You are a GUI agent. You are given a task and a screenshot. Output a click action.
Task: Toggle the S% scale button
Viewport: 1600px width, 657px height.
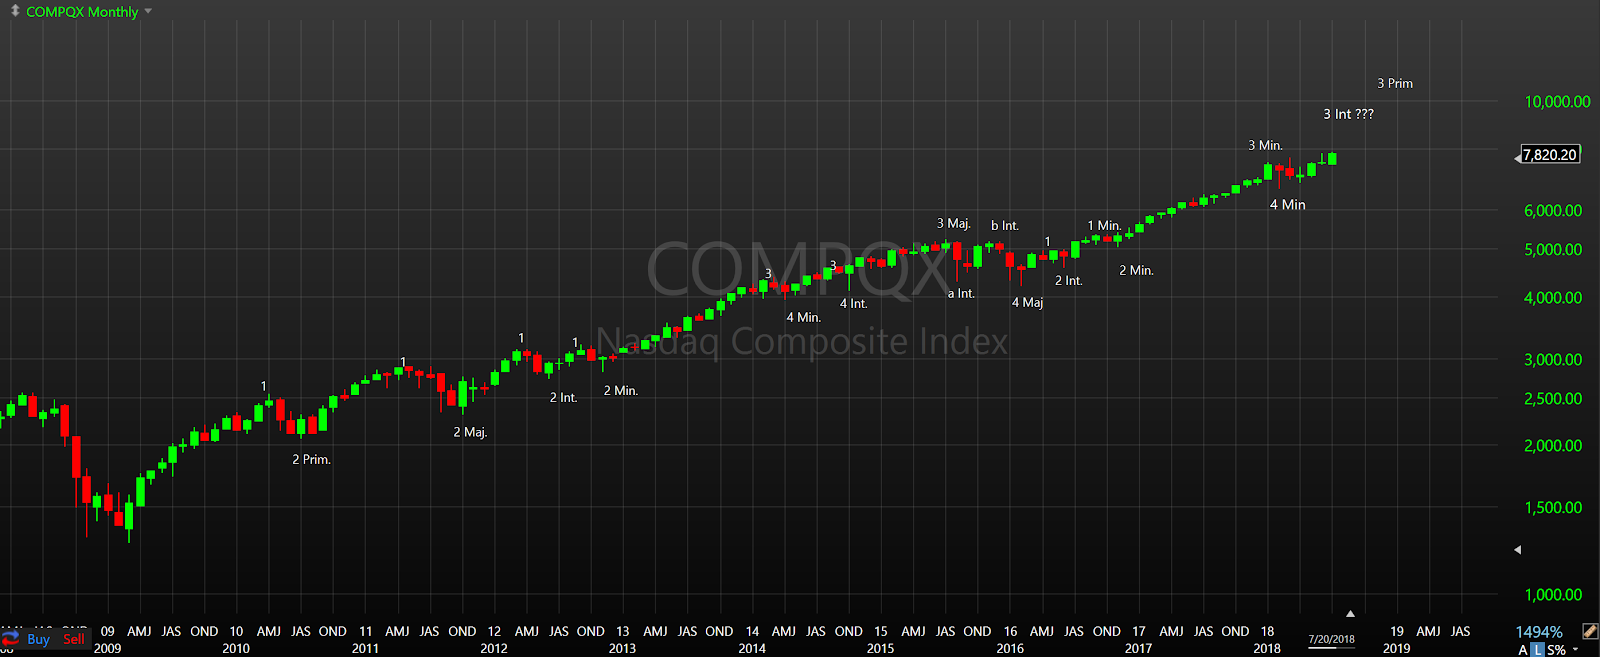1556,650
